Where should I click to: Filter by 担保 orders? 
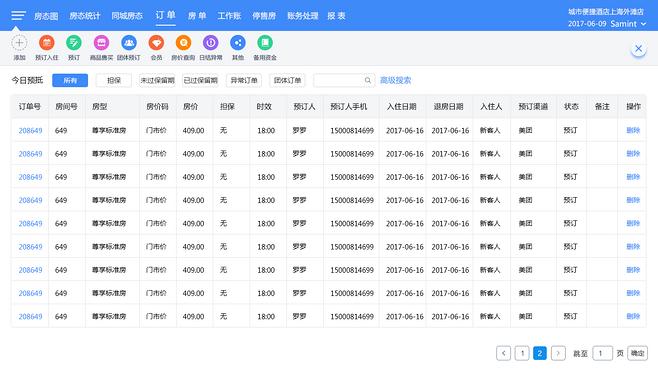[114, 80]
